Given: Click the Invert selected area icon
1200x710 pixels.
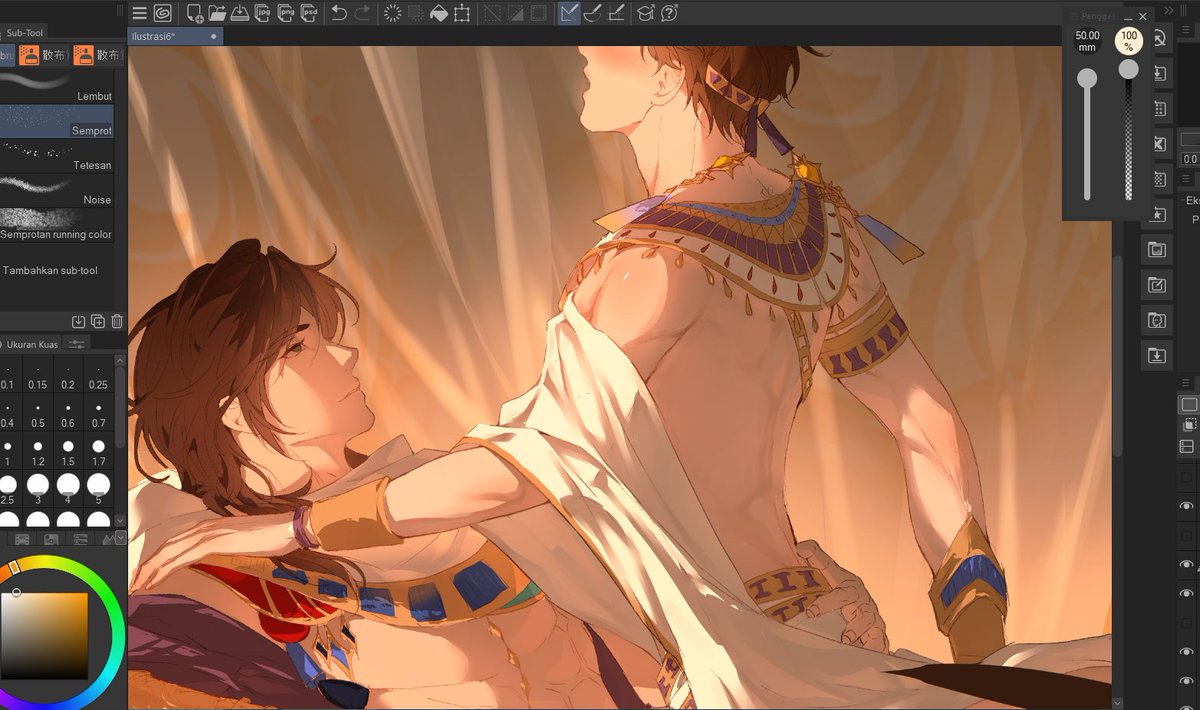Looking at the screenshot, I should tap(515, 13).
